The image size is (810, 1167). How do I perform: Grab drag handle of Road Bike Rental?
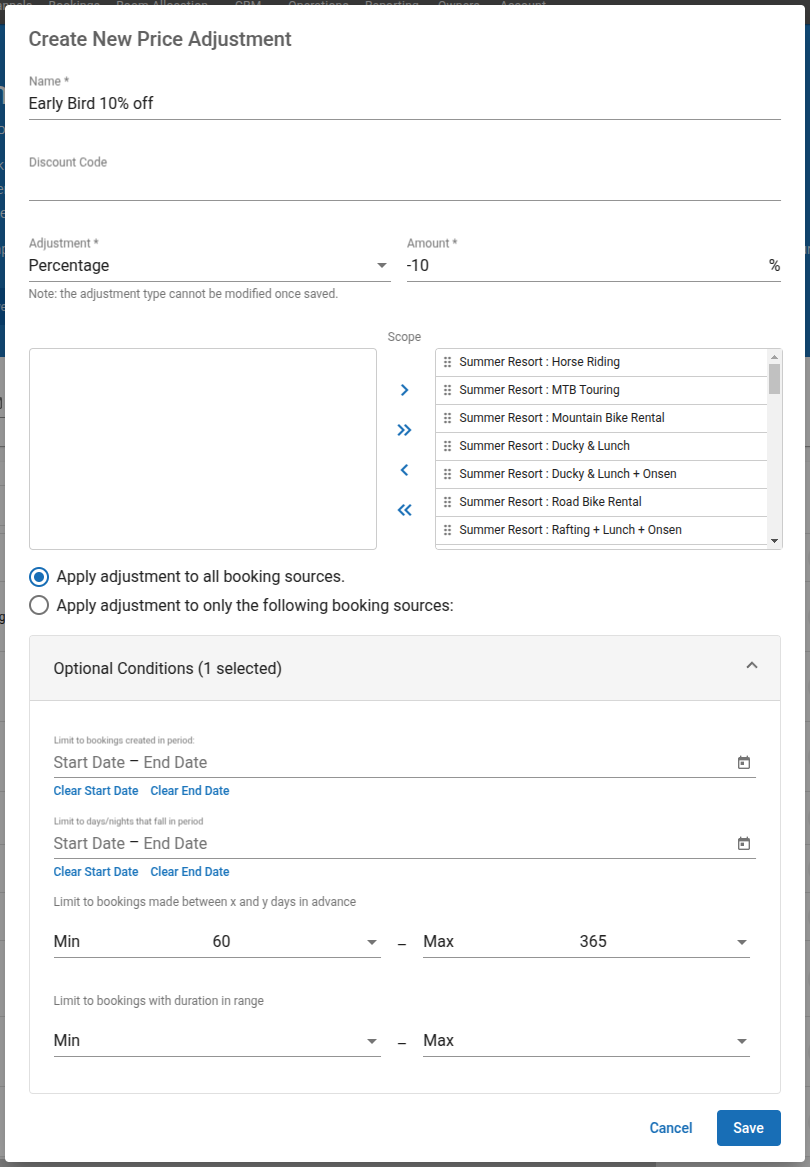[447, 502]
